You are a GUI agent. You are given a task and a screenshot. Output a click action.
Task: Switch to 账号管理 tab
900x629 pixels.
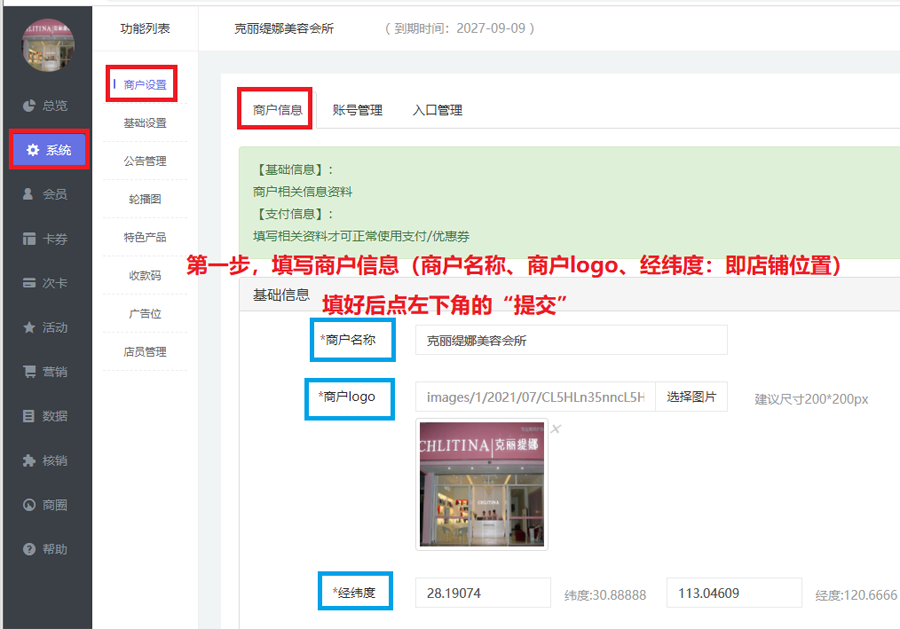tap(358, 110)
